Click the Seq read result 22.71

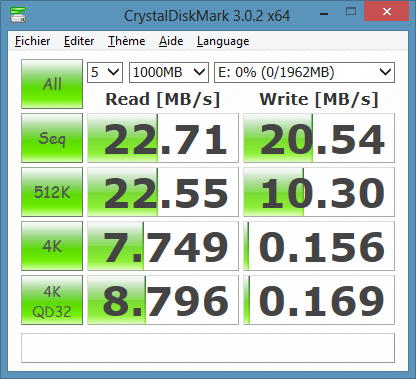click(163, 138)
